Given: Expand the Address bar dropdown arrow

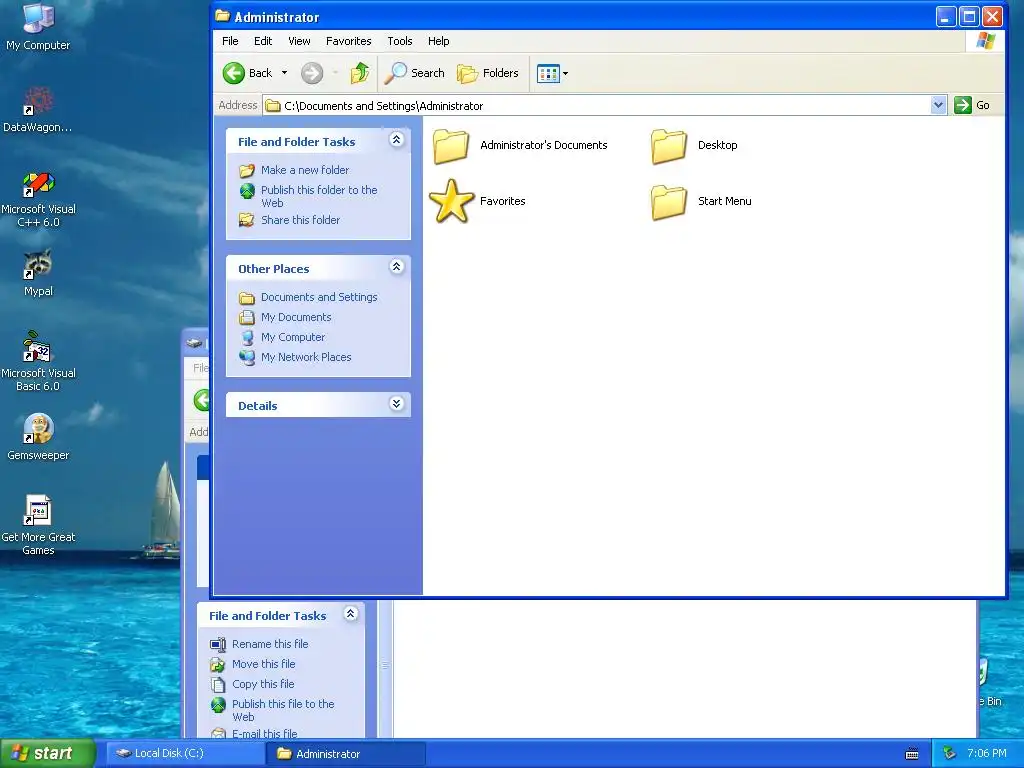Looking at the screenshot, I should click(x=938, y=105).
